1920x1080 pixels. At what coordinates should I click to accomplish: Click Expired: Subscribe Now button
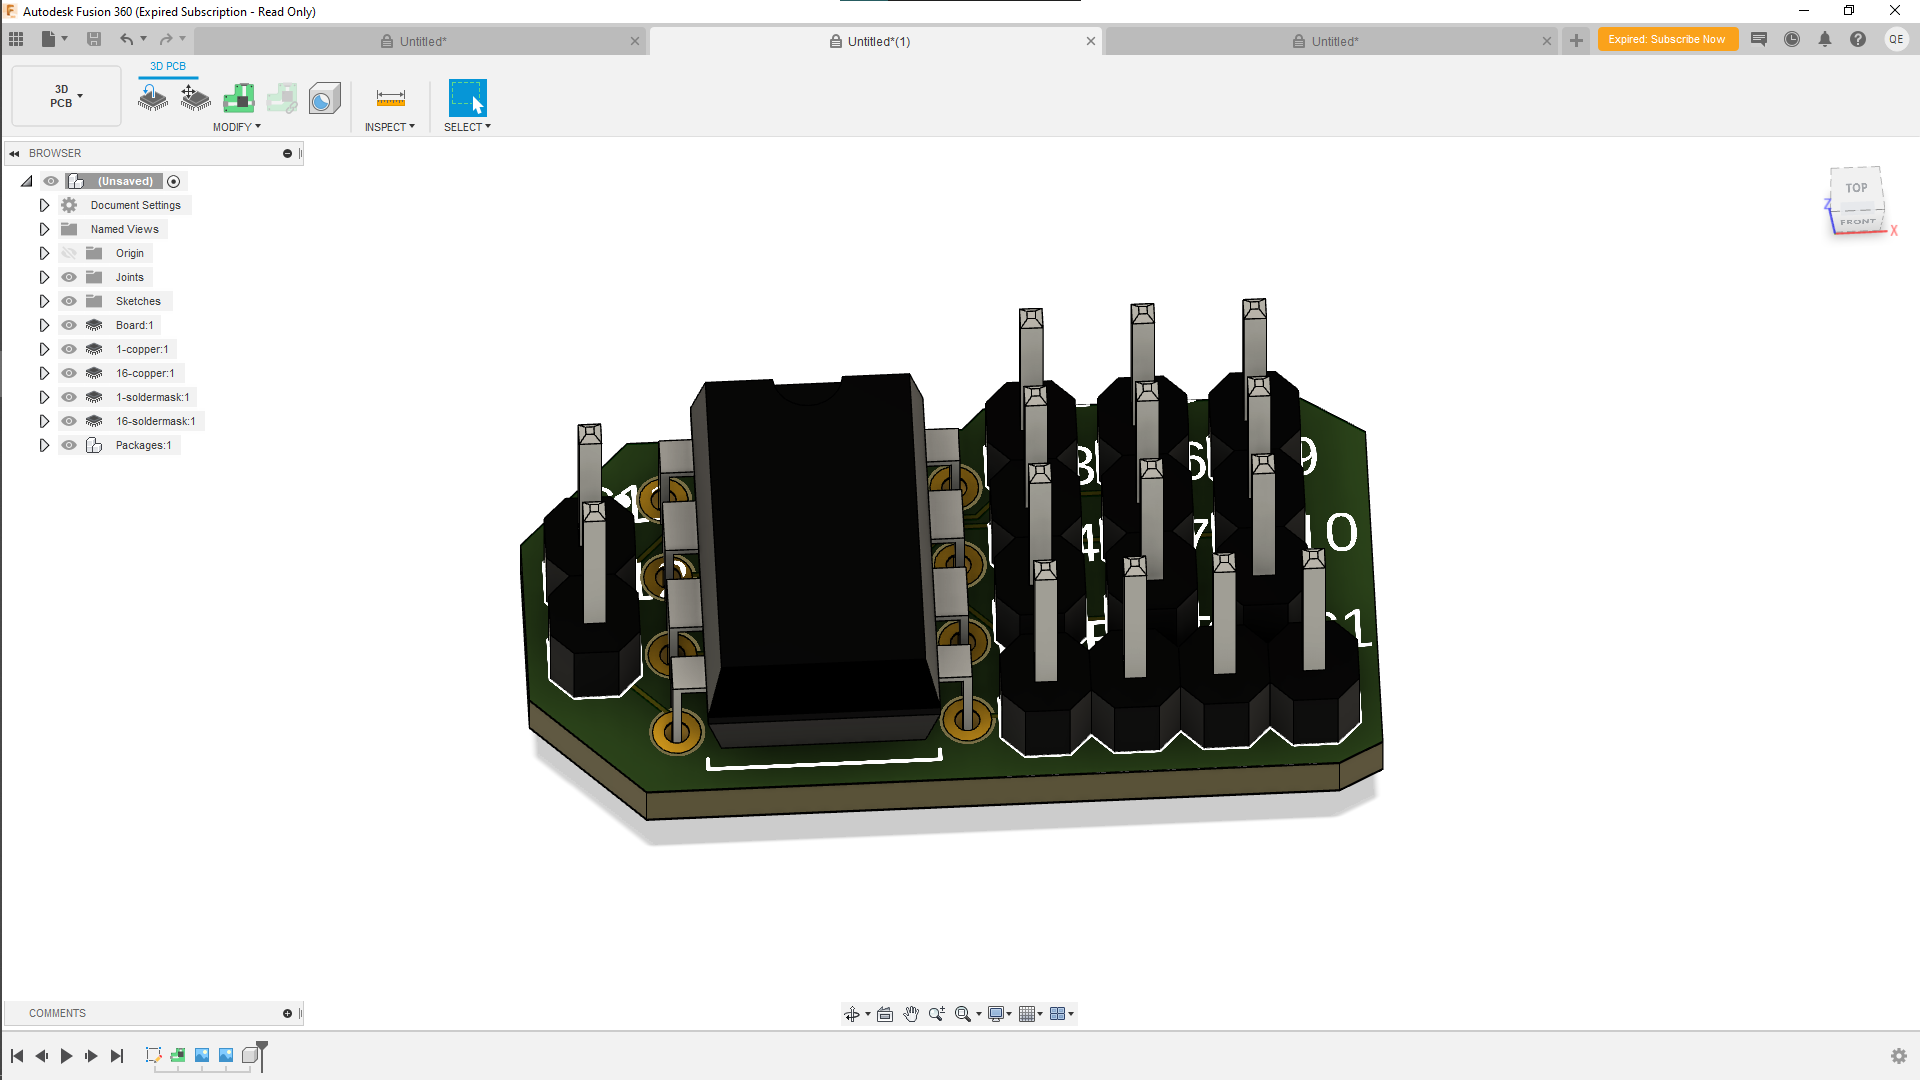pyautogui.click(x=1667, y=39)
